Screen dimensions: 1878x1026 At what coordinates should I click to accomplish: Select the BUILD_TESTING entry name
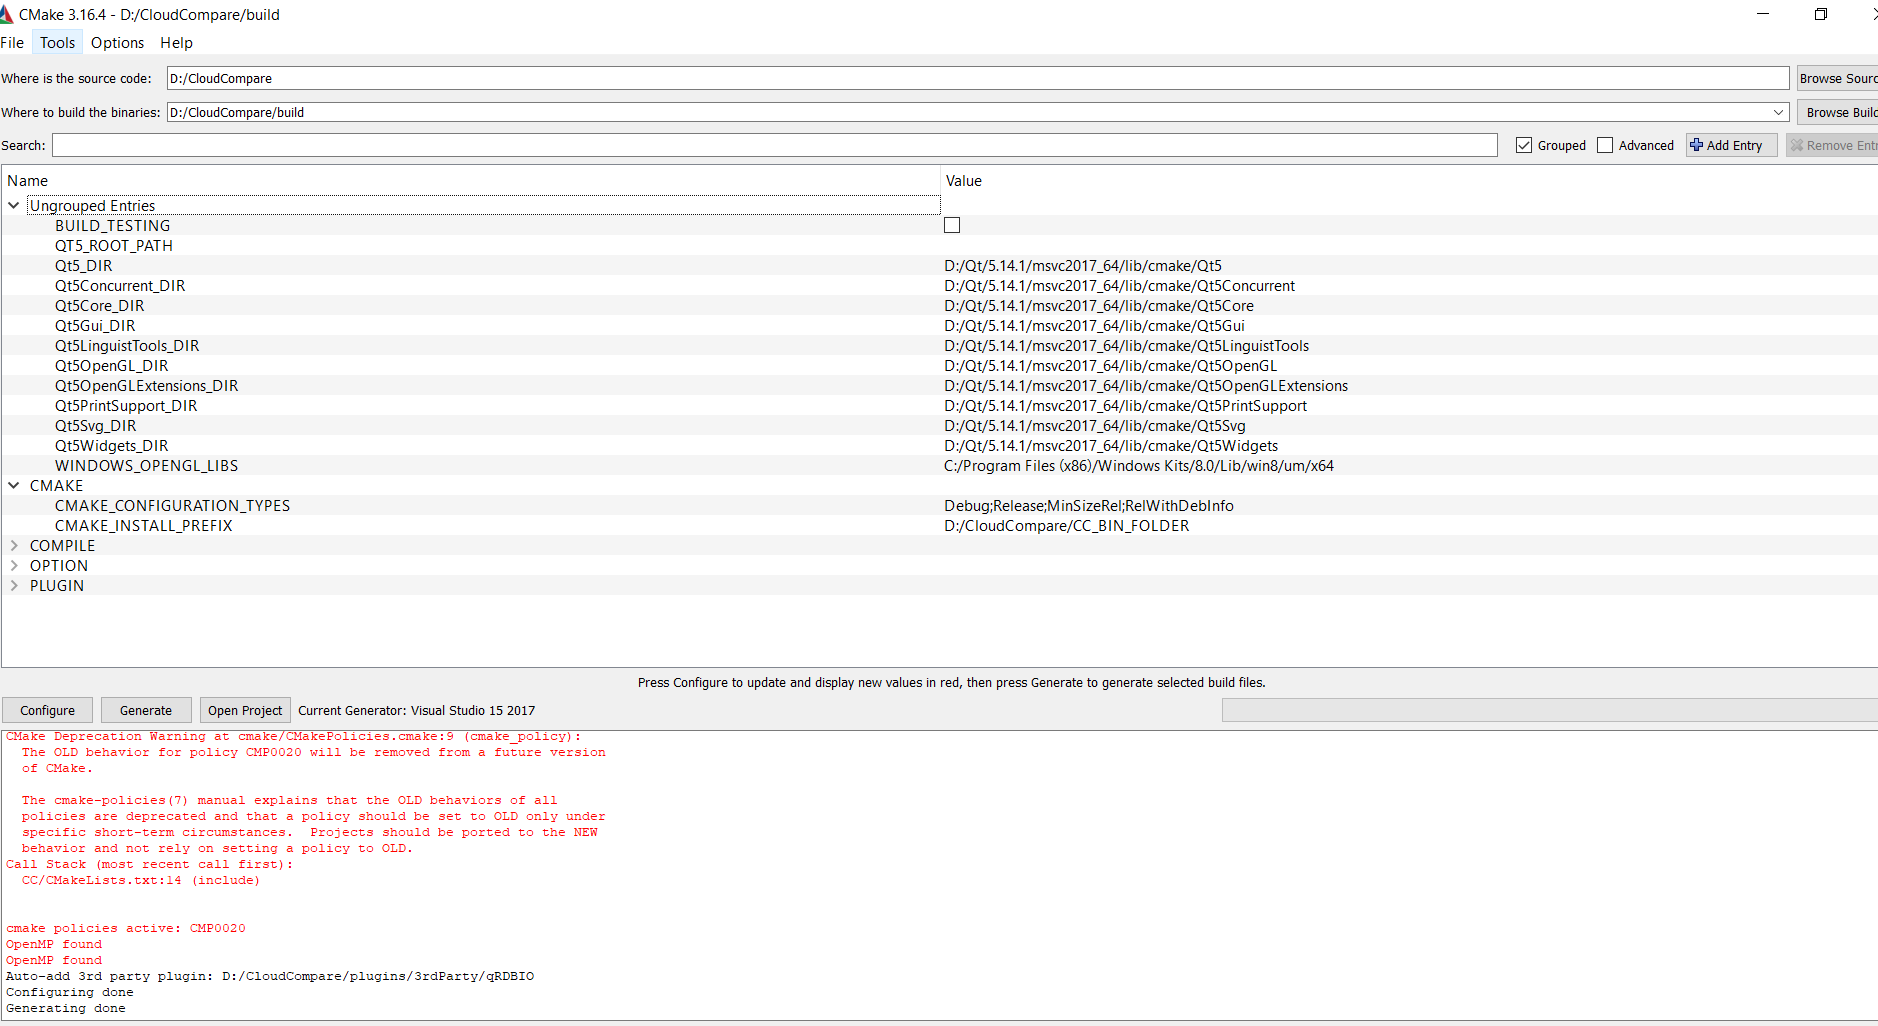tap(113, 225)
